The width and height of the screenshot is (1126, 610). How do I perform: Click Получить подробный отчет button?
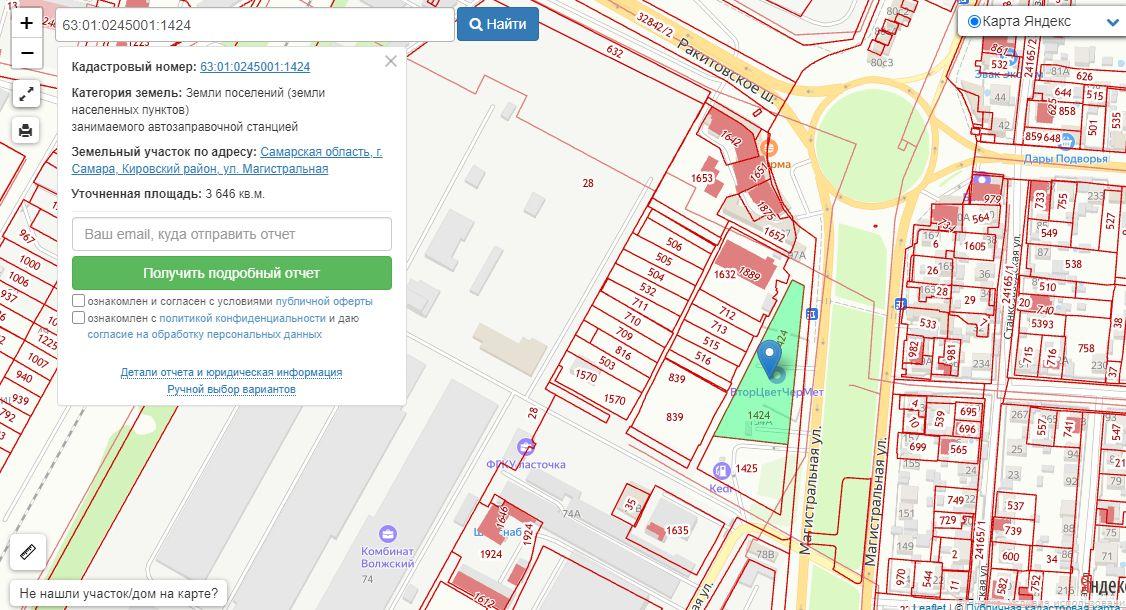231,273
